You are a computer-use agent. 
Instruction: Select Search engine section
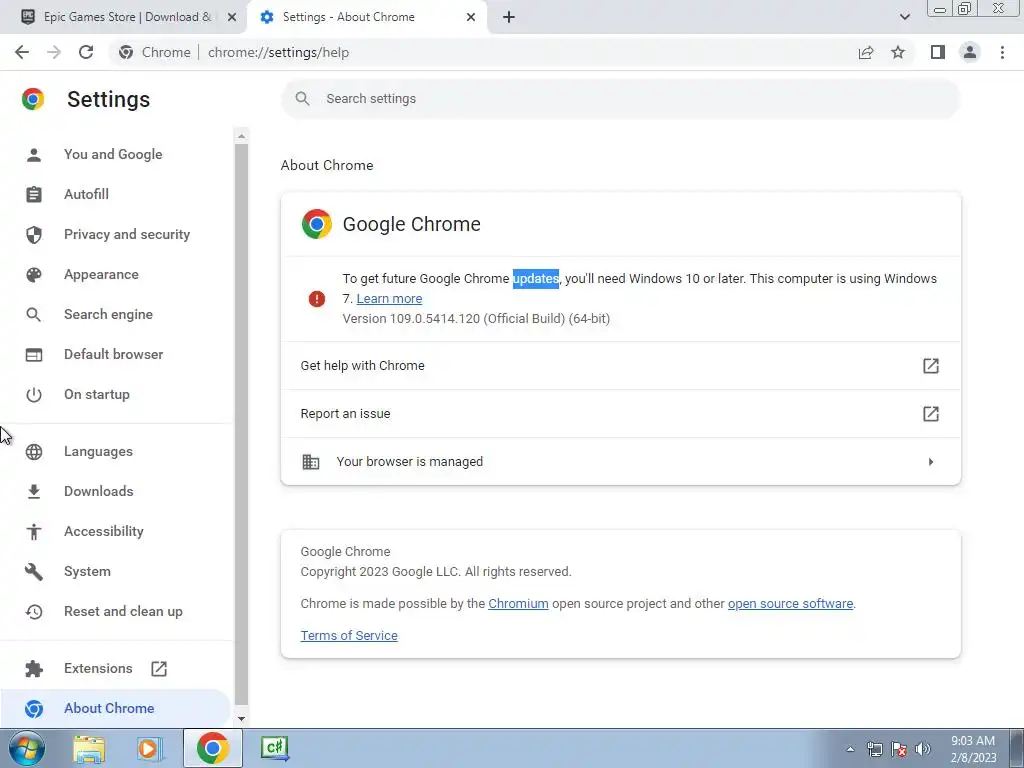108,314
